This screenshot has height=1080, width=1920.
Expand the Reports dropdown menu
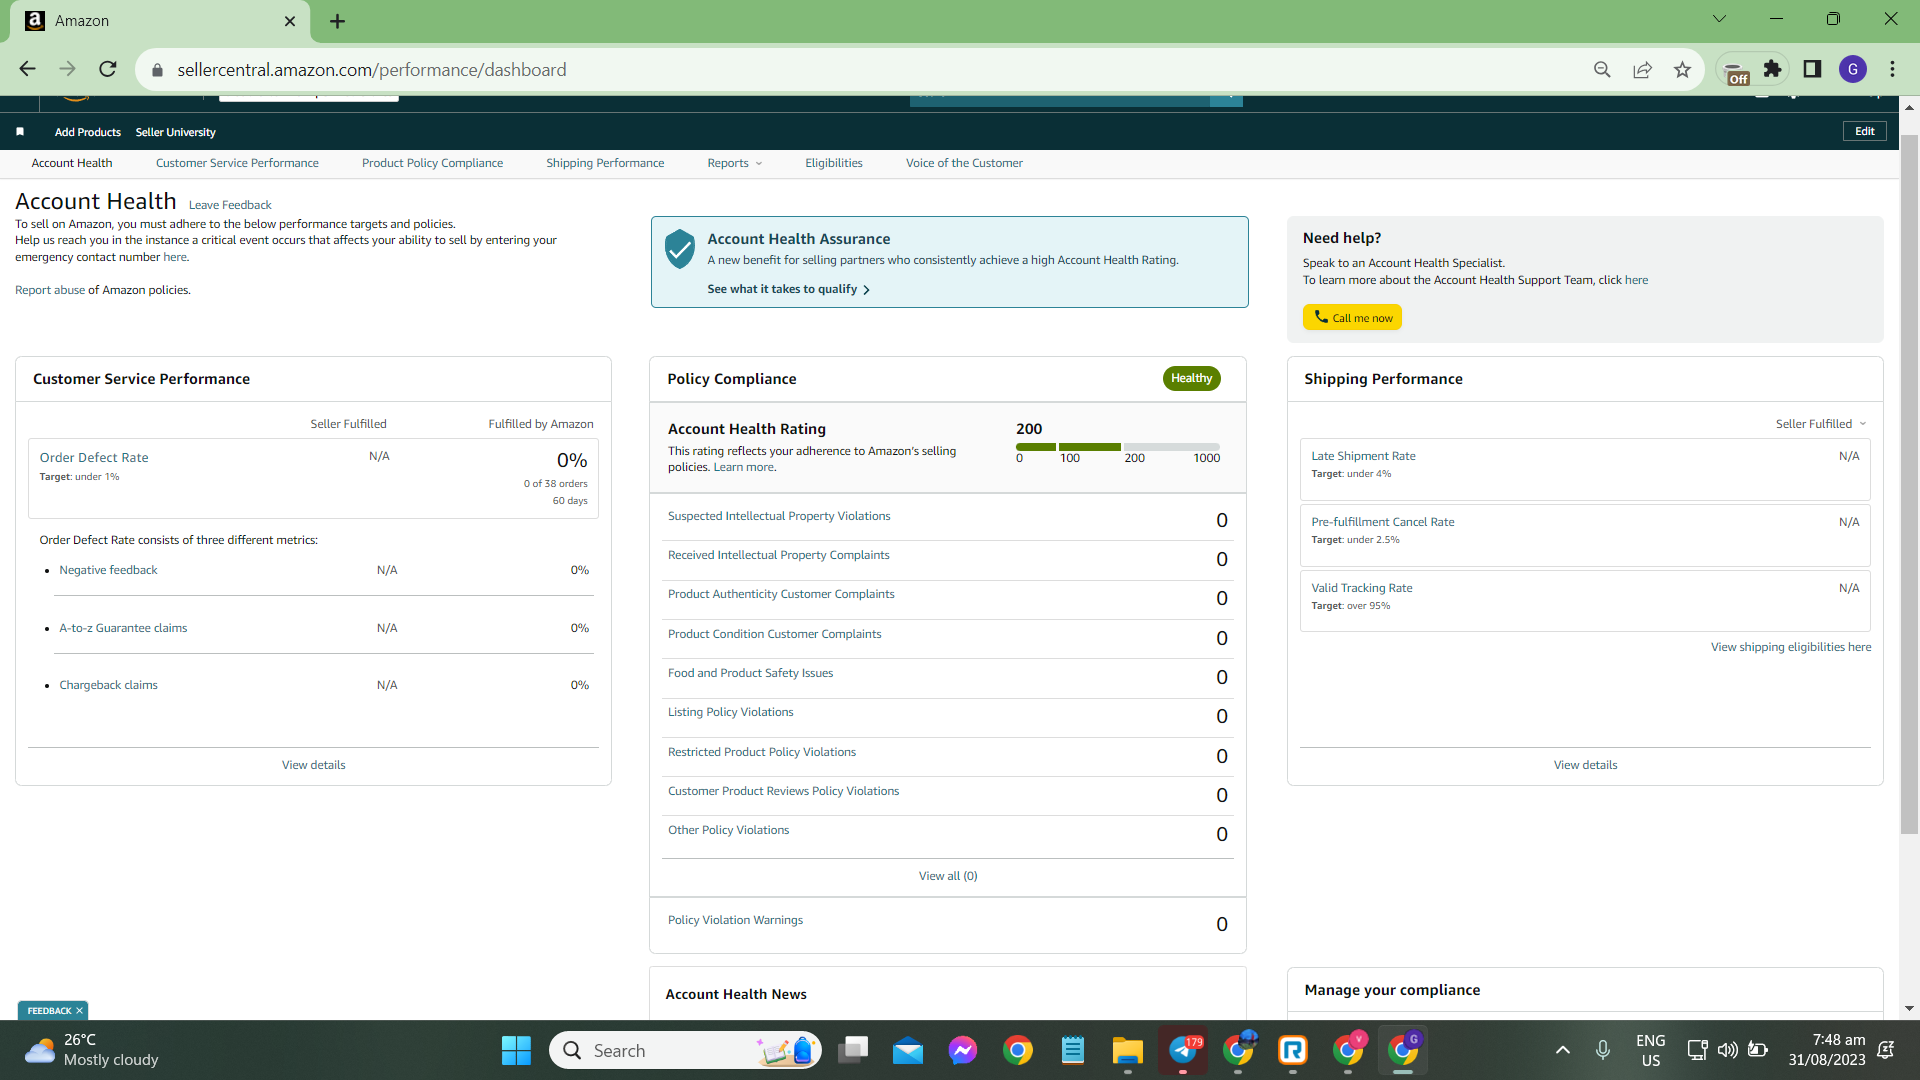click(x=735, y=163)
